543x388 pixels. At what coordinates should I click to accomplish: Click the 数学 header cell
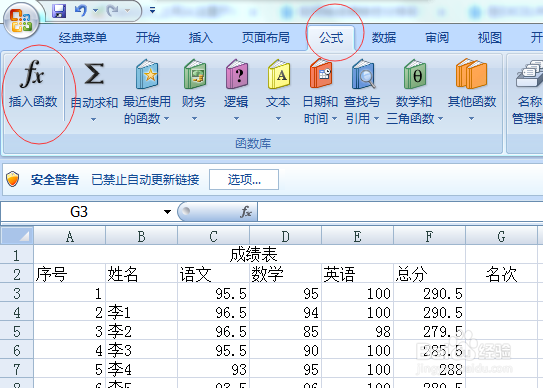coord(285,274)
